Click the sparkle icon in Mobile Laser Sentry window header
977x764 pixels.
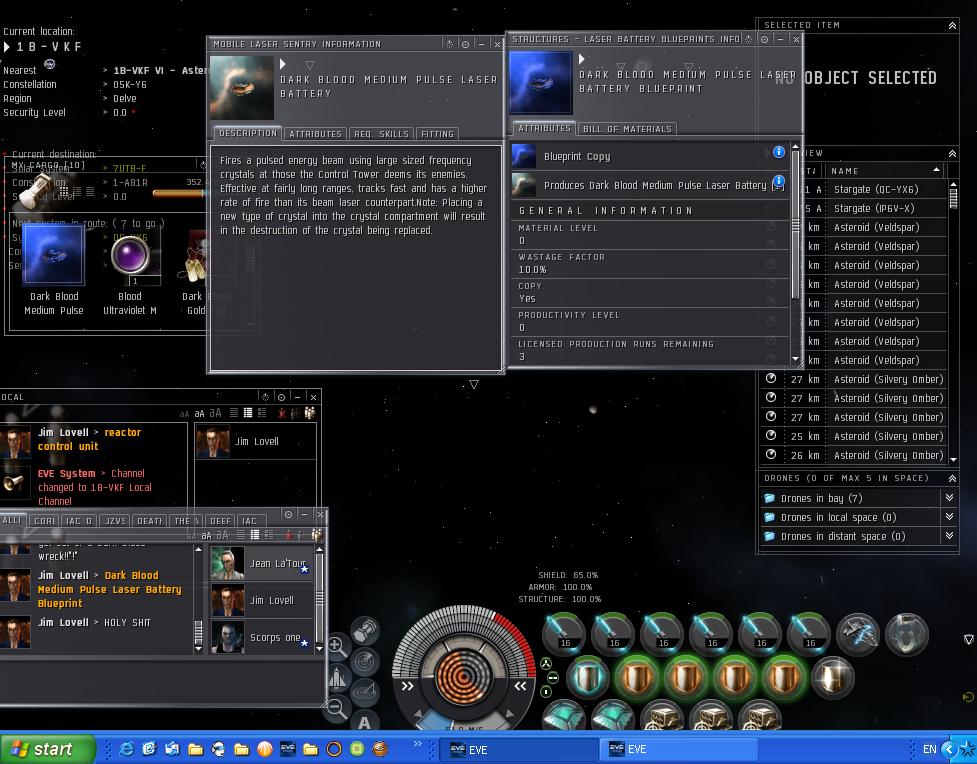tap(449, 44)
